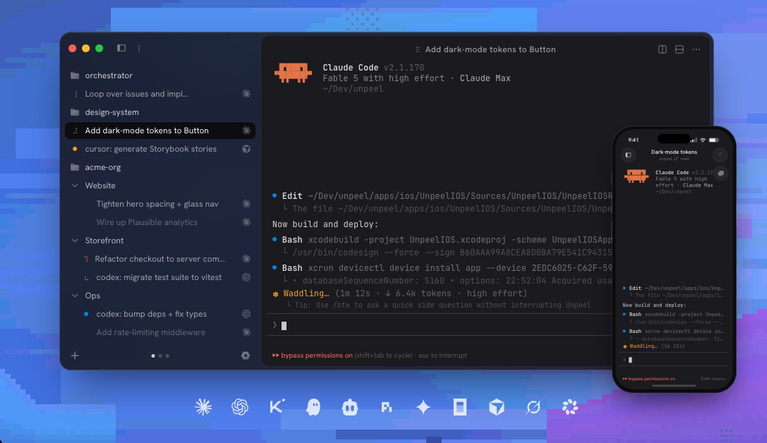Click the Cursor cube icon in bottom row
Viewport: 767px width, 443px height.
pyautogui.click(x=496, y=407)
